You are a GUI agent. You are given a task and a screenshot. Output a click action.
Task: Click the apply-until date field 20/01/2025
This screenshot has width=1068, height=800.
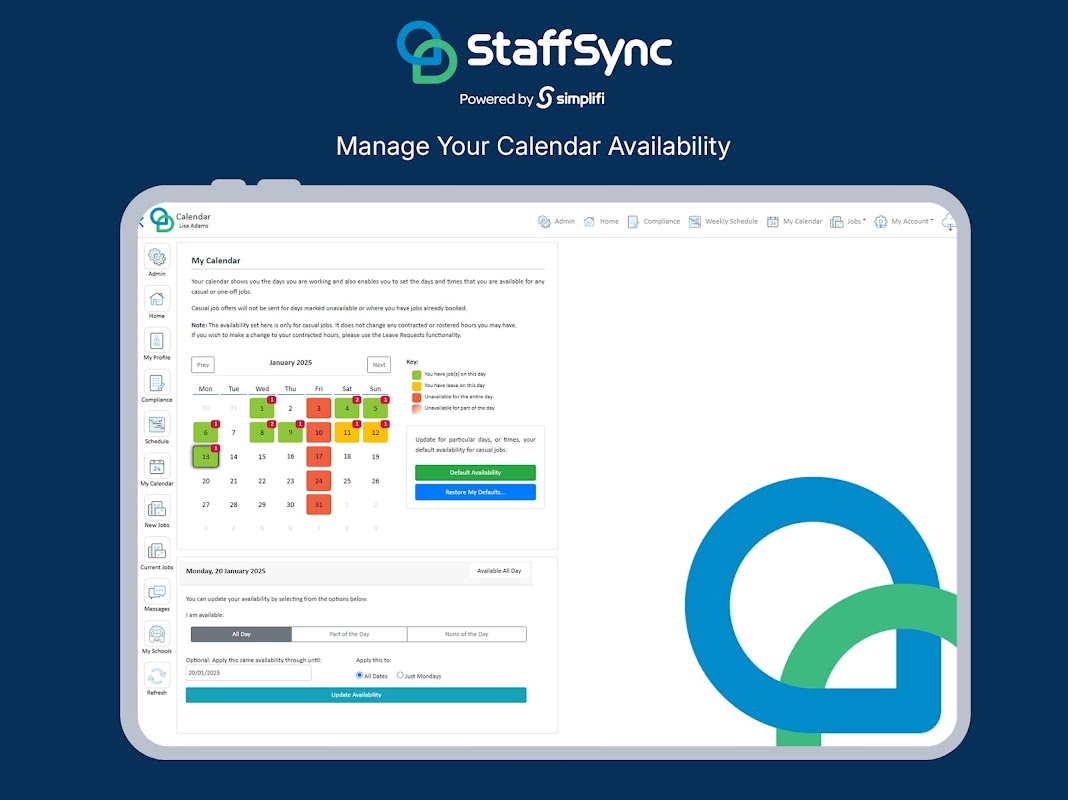pyautogui.click(x=249, y=673)
